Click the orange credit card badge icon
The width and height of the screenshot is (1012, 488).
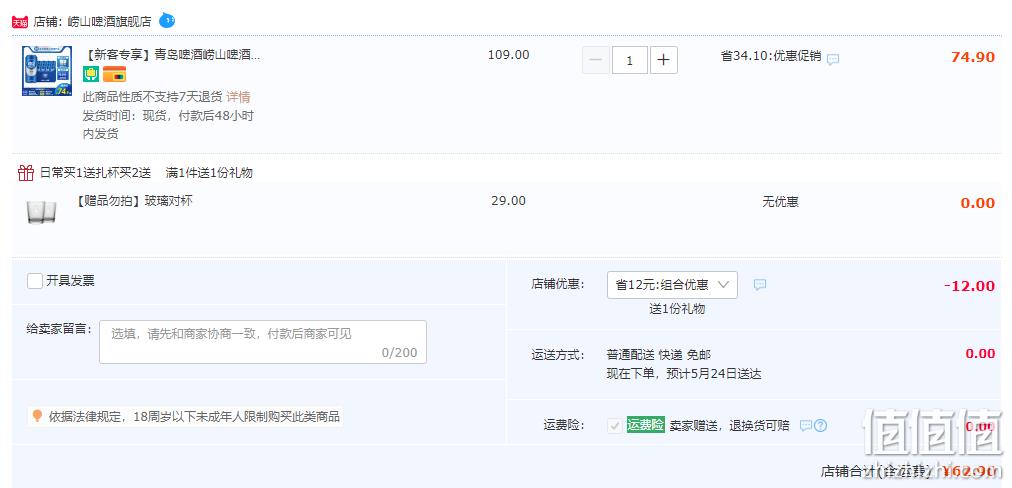(114, 74)
